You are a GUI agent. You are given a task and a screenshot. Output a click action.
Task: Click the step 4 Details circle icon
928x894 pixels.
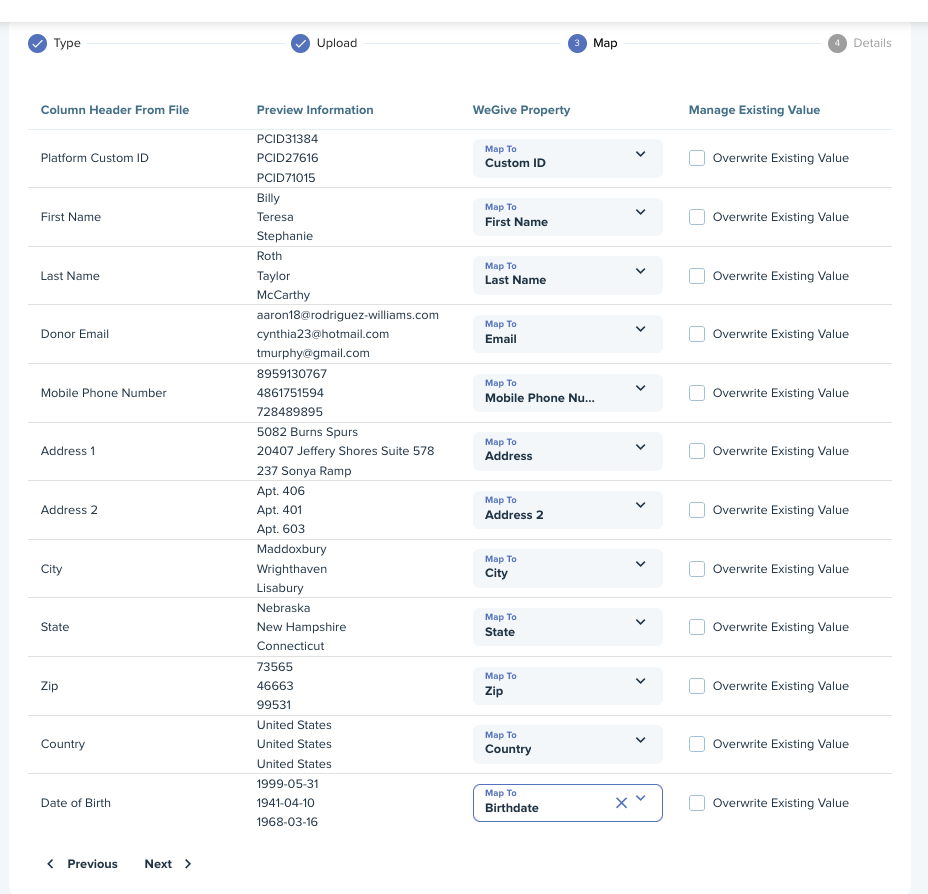[x=837, y=43]
